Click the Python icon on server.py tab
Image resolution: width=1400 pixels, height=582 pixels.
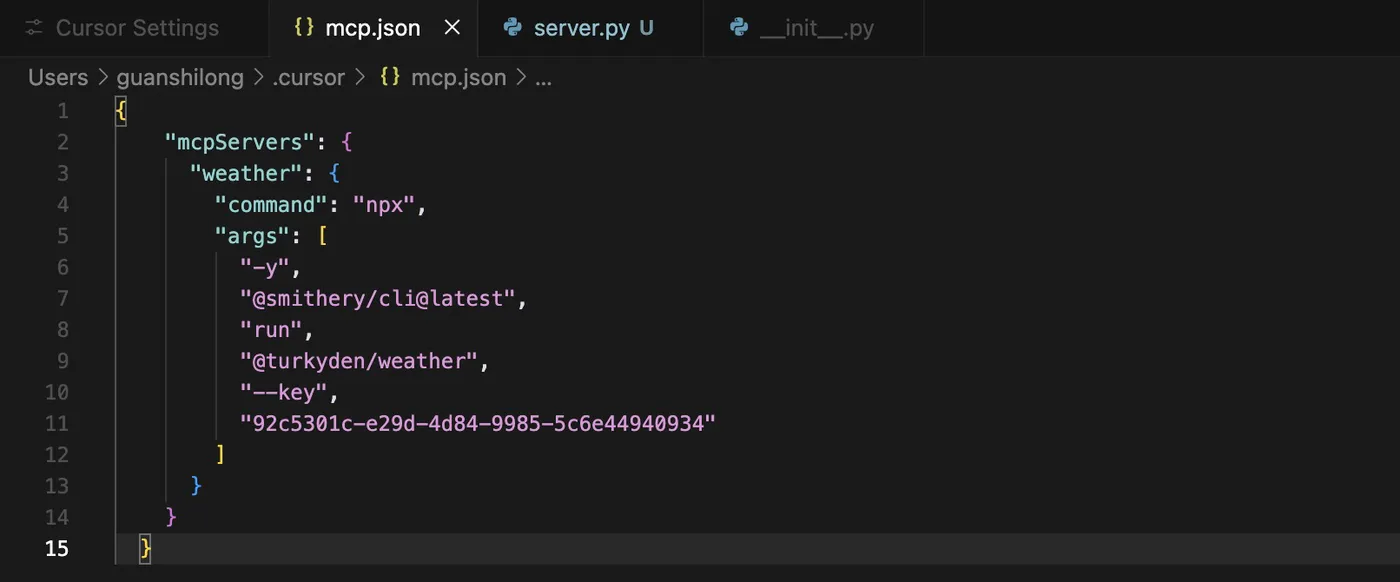click(513, 28)
